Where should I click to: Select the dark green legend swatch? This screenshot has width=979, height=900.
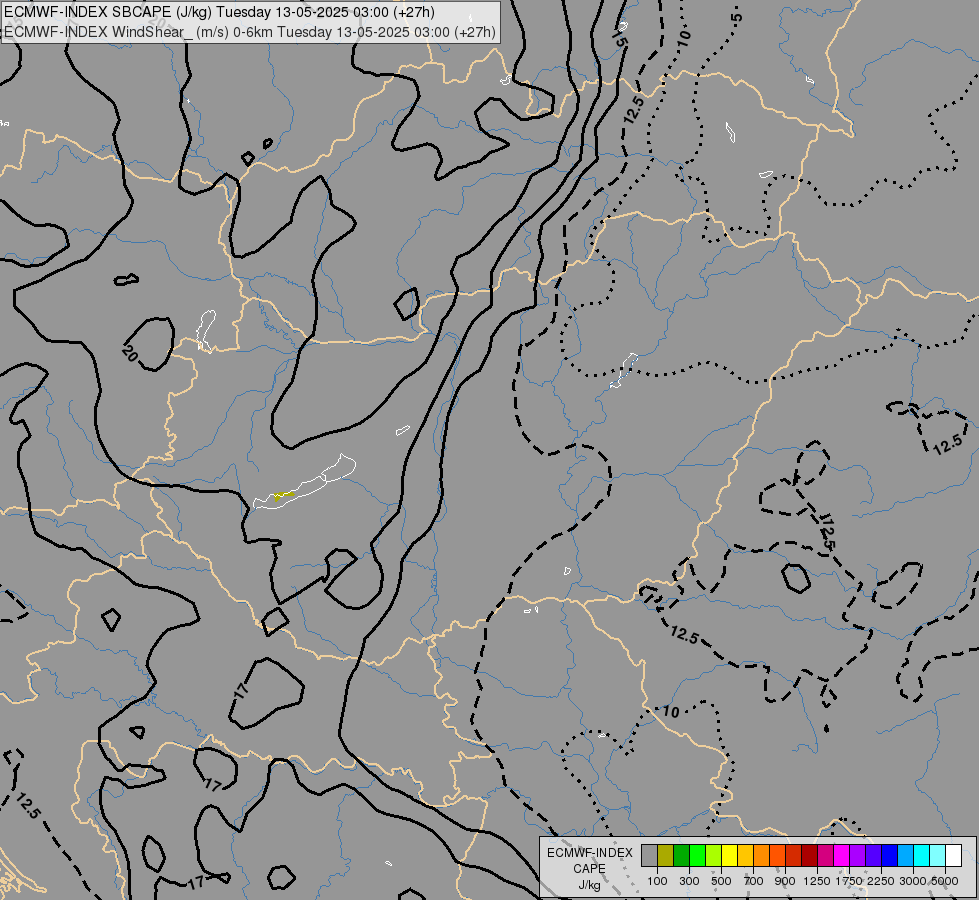(x=681, y=855)
